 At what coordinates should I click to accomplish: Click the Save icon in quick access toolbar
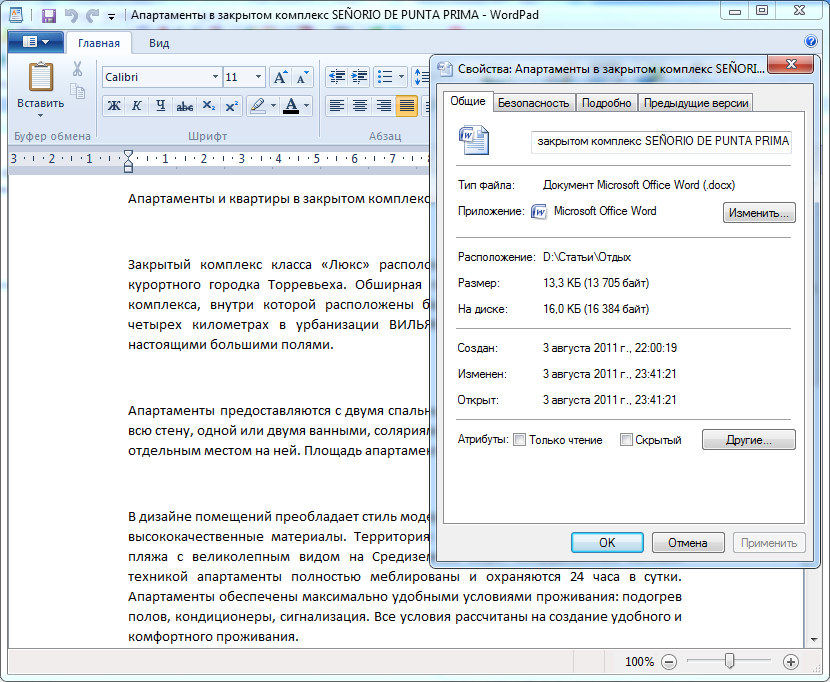(48, 16)
